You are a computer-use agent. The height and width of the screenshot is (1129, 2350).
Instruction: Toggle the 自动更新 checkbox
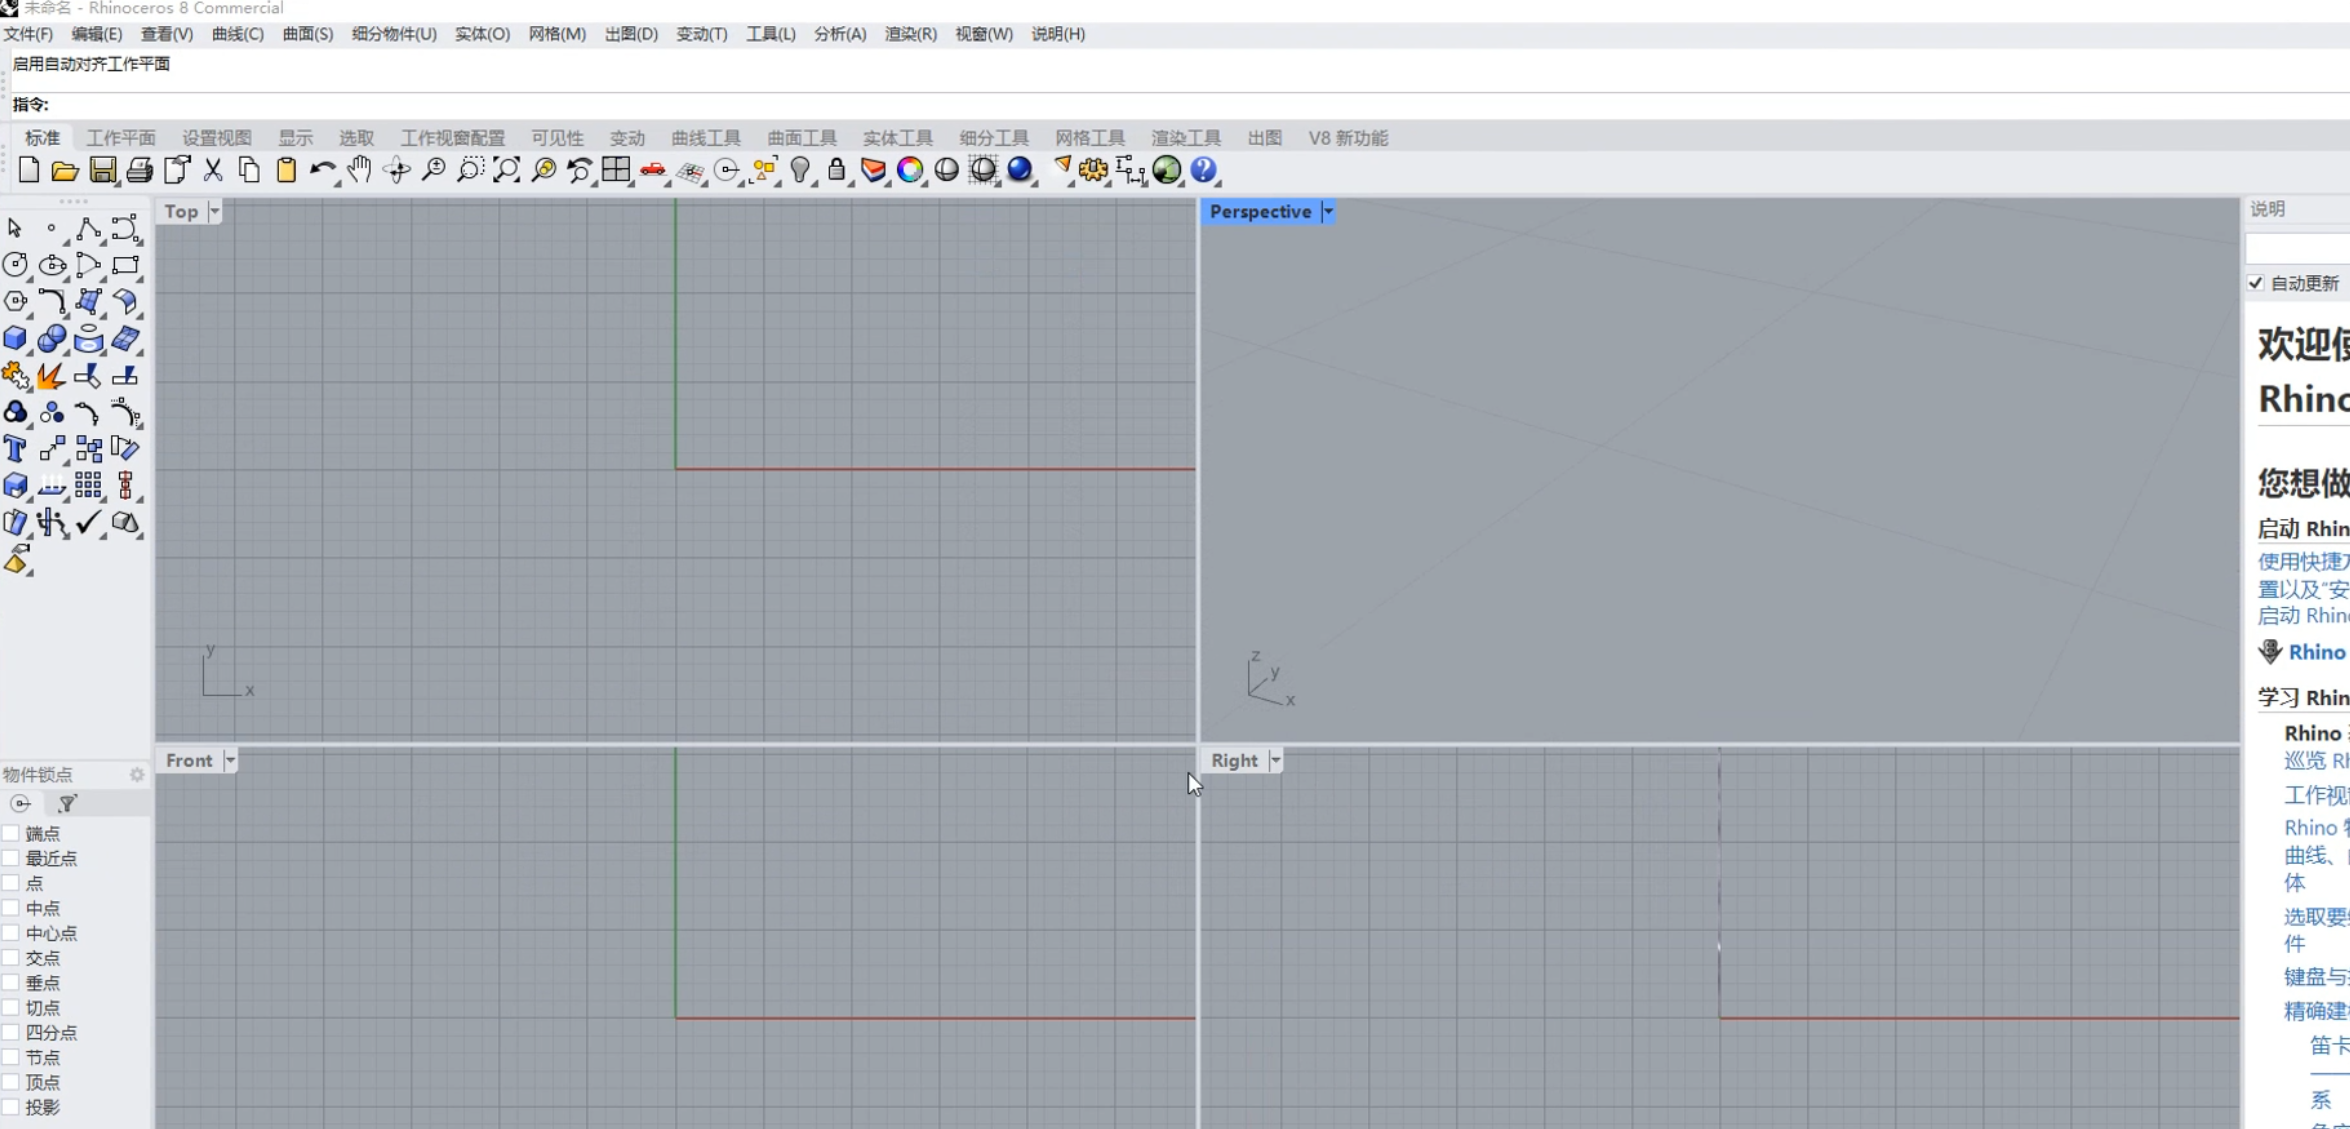2256,283
